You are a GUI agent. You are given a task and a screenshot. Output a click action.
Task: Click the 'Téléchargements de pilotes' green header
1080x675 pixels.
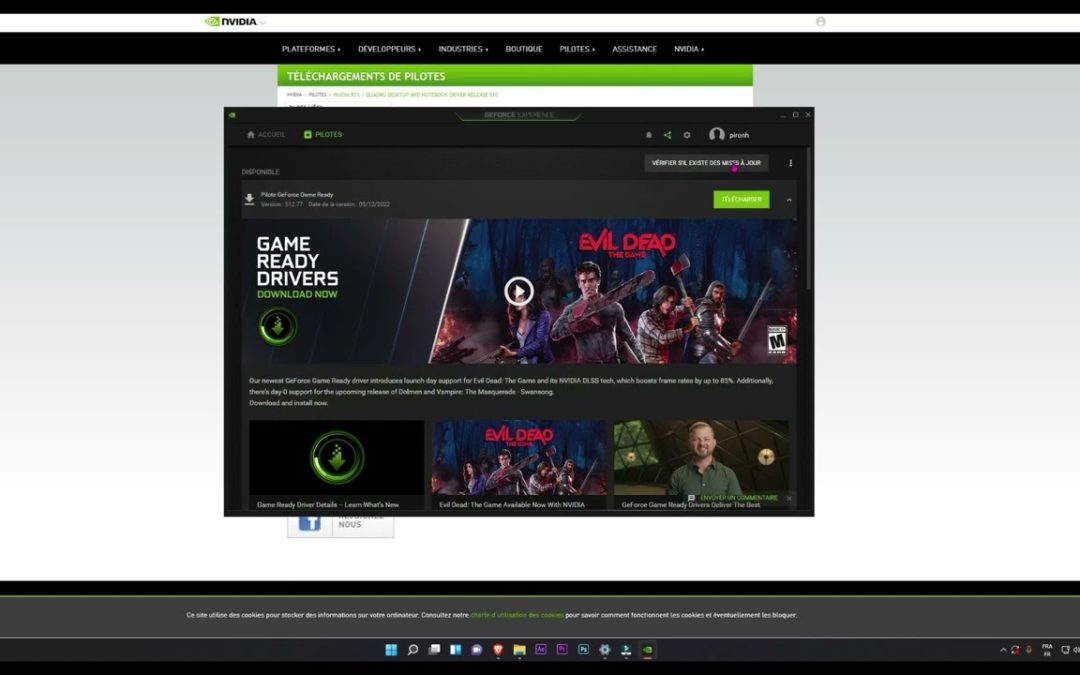click(x=515, y=76)
